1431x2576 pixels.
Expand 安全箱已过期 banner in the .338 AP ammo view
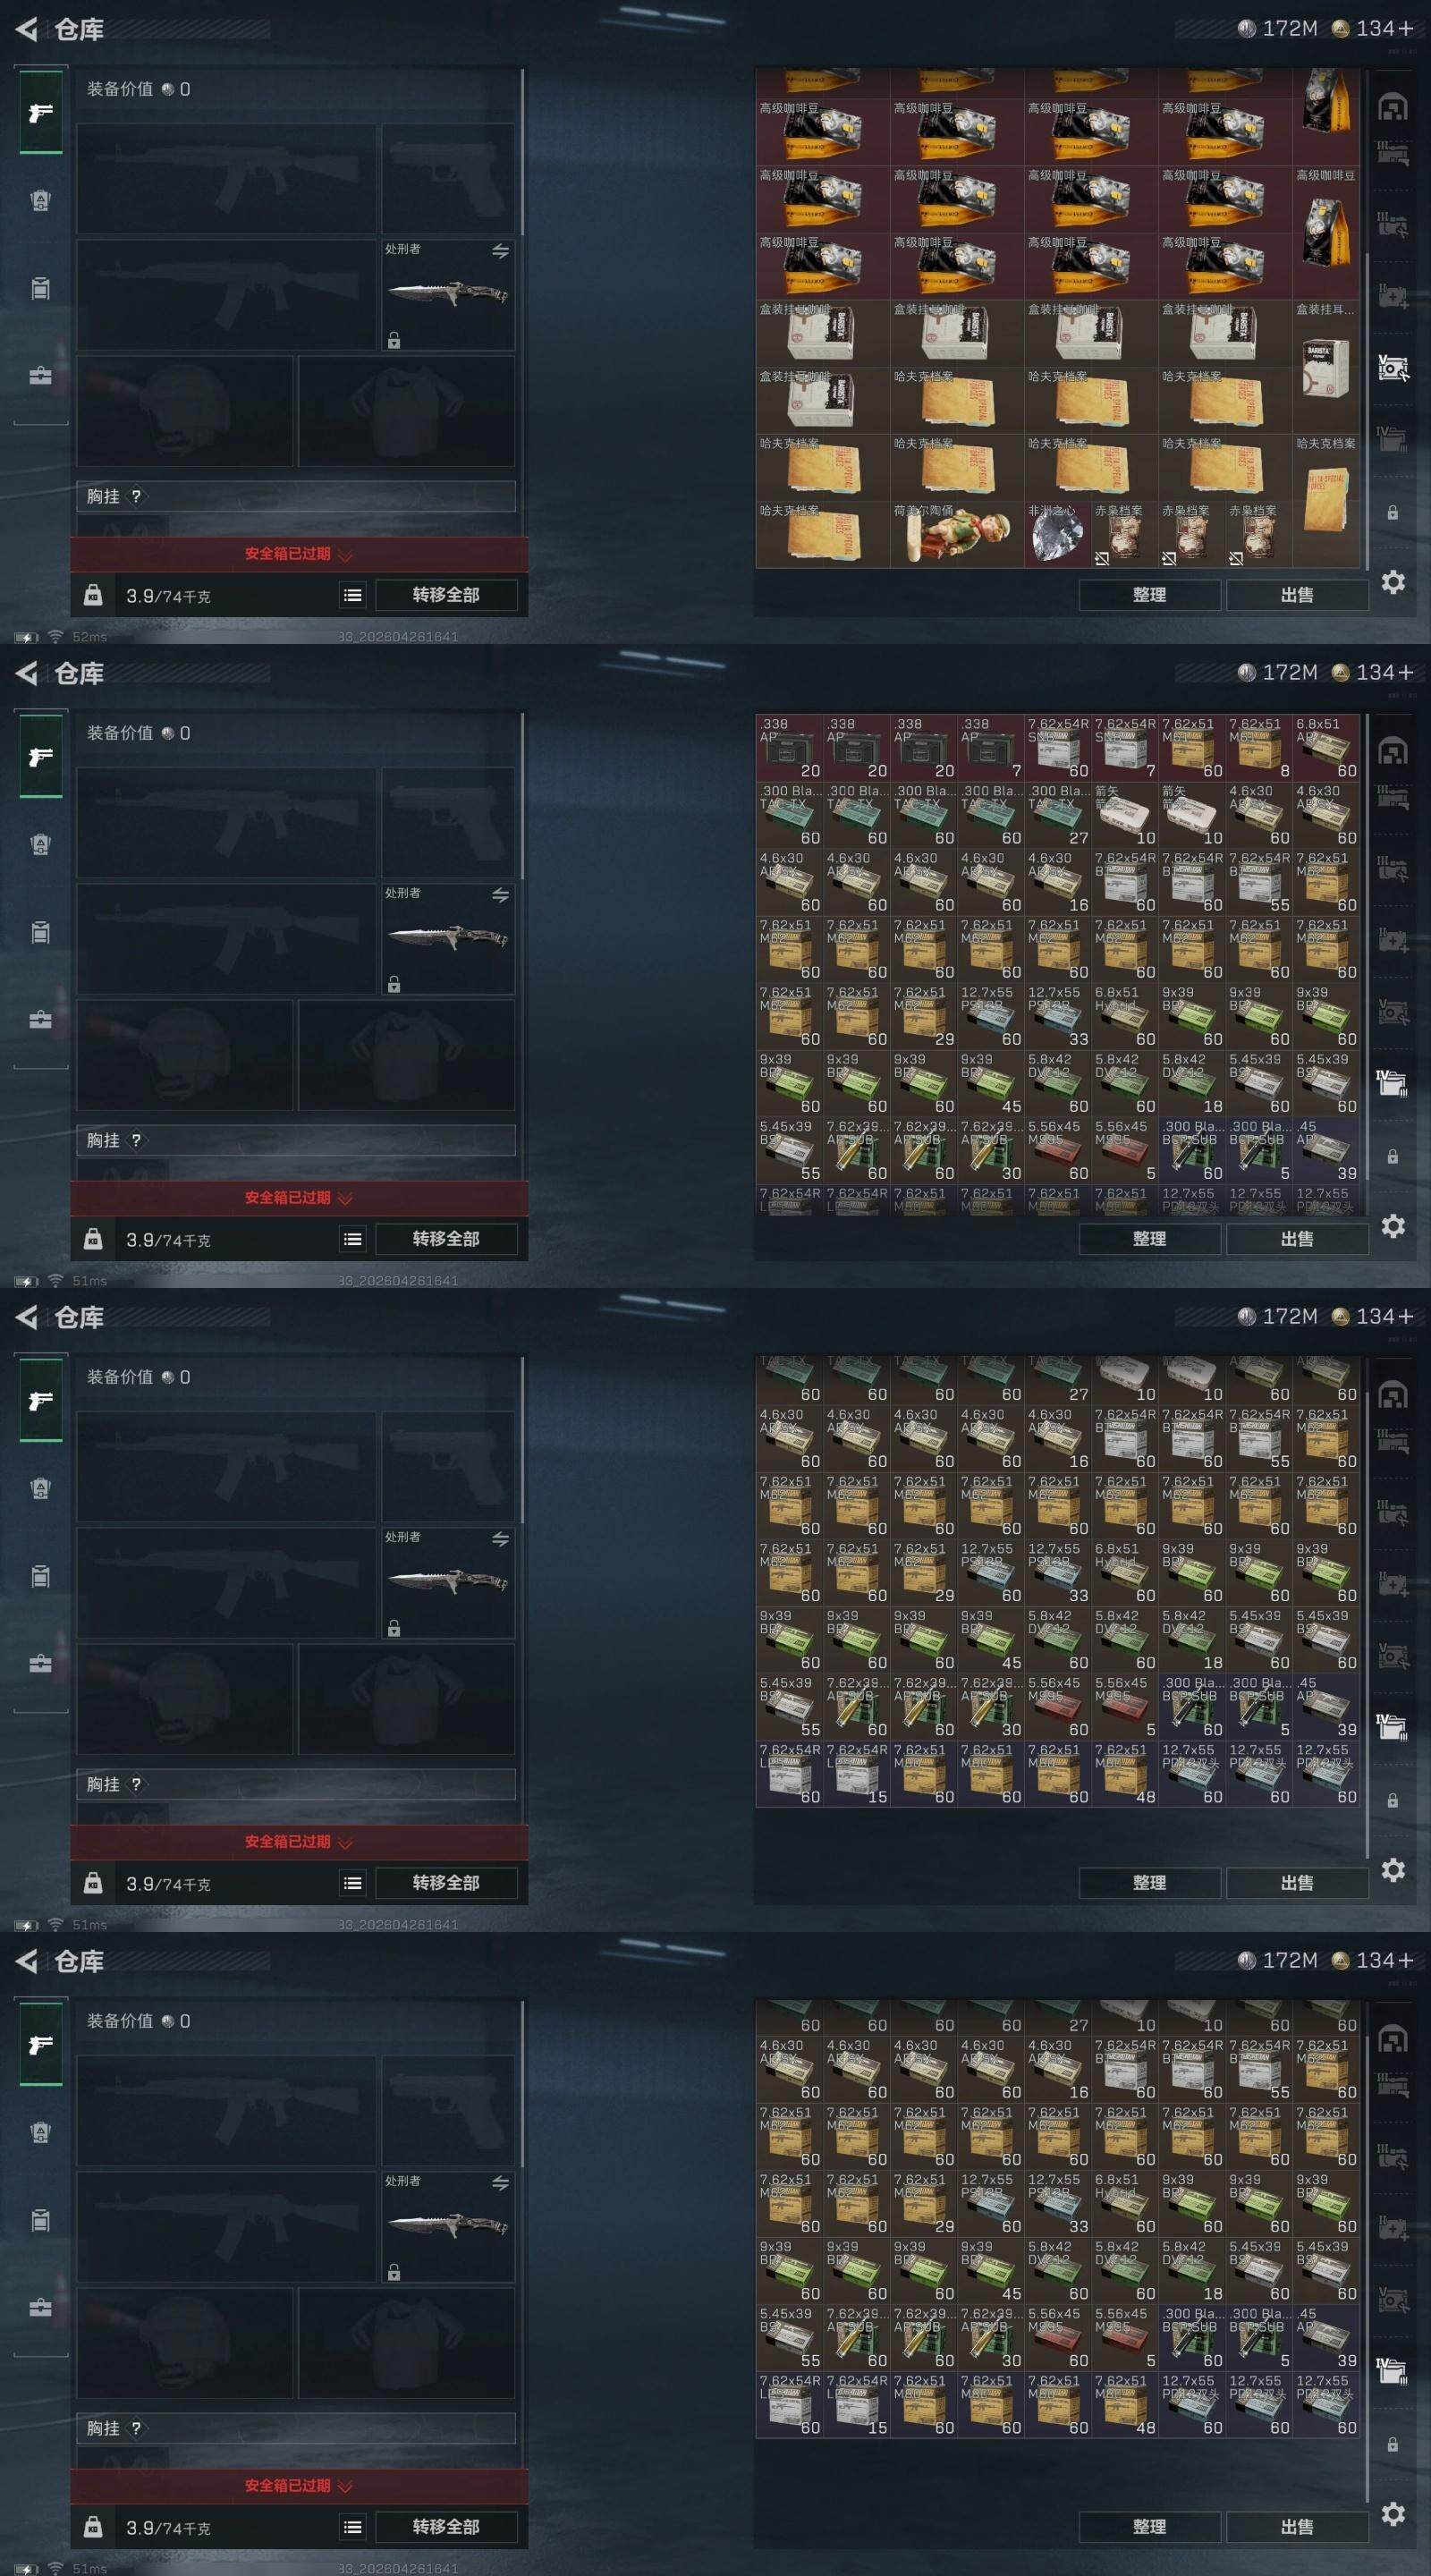(299, 1198)
